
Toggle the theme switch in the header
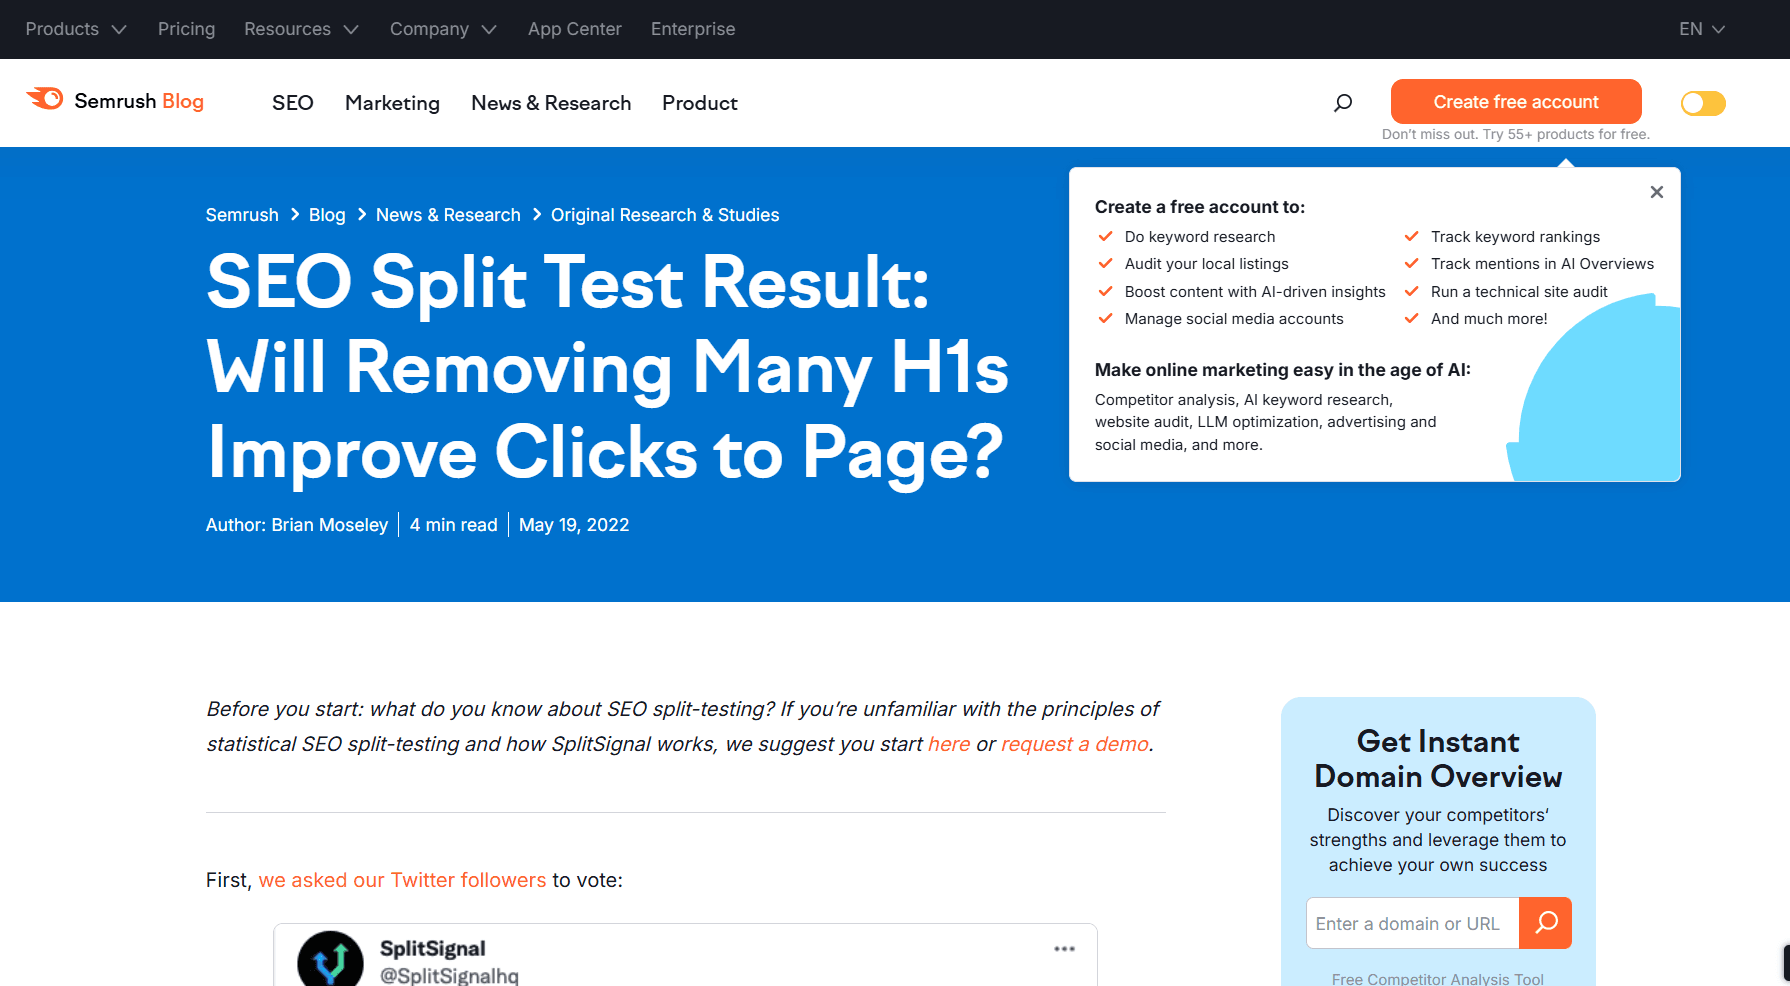click(x=1702, y=103)
